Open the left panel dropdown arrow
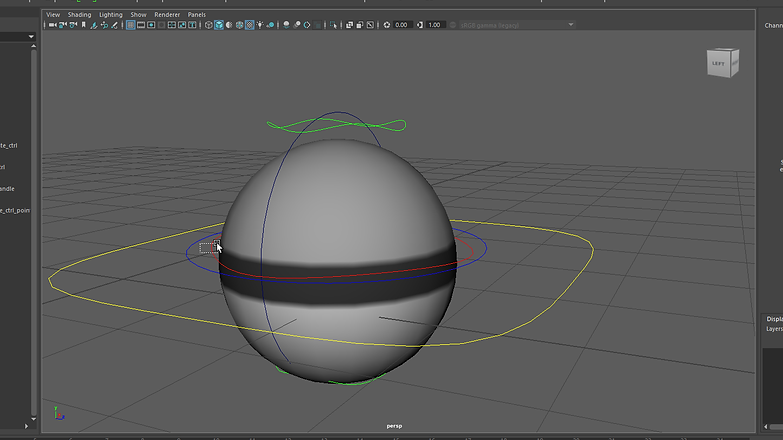This screenshot has width=783, height=440. coord(31,36)
